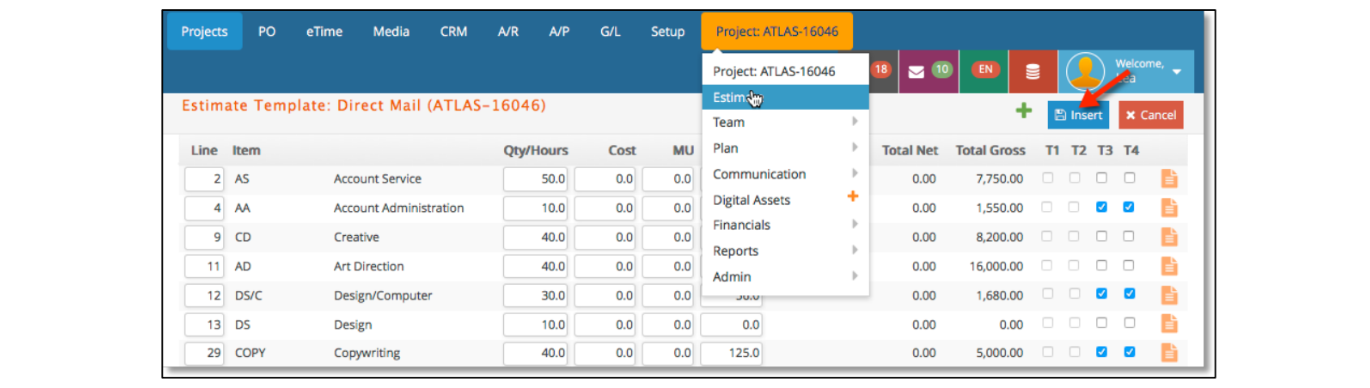The width and height of the screenshot is (1370, 388).
Task: Open the note icon for Account Service row
Action: (x=1169, y=179)
